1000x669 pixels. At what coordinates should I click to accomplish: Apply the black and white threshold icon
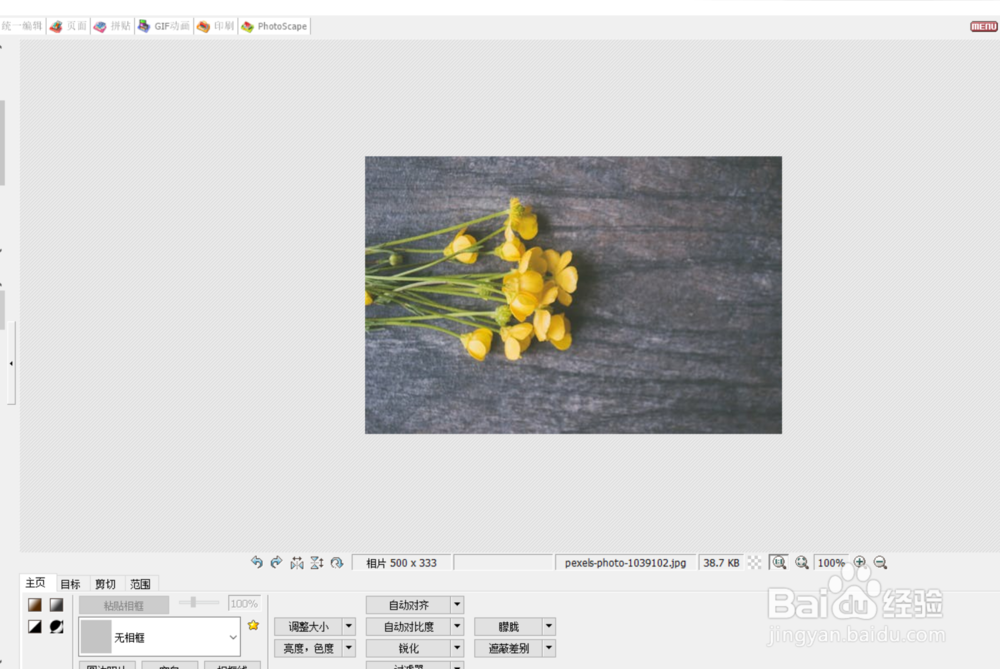tap(34, 626)
